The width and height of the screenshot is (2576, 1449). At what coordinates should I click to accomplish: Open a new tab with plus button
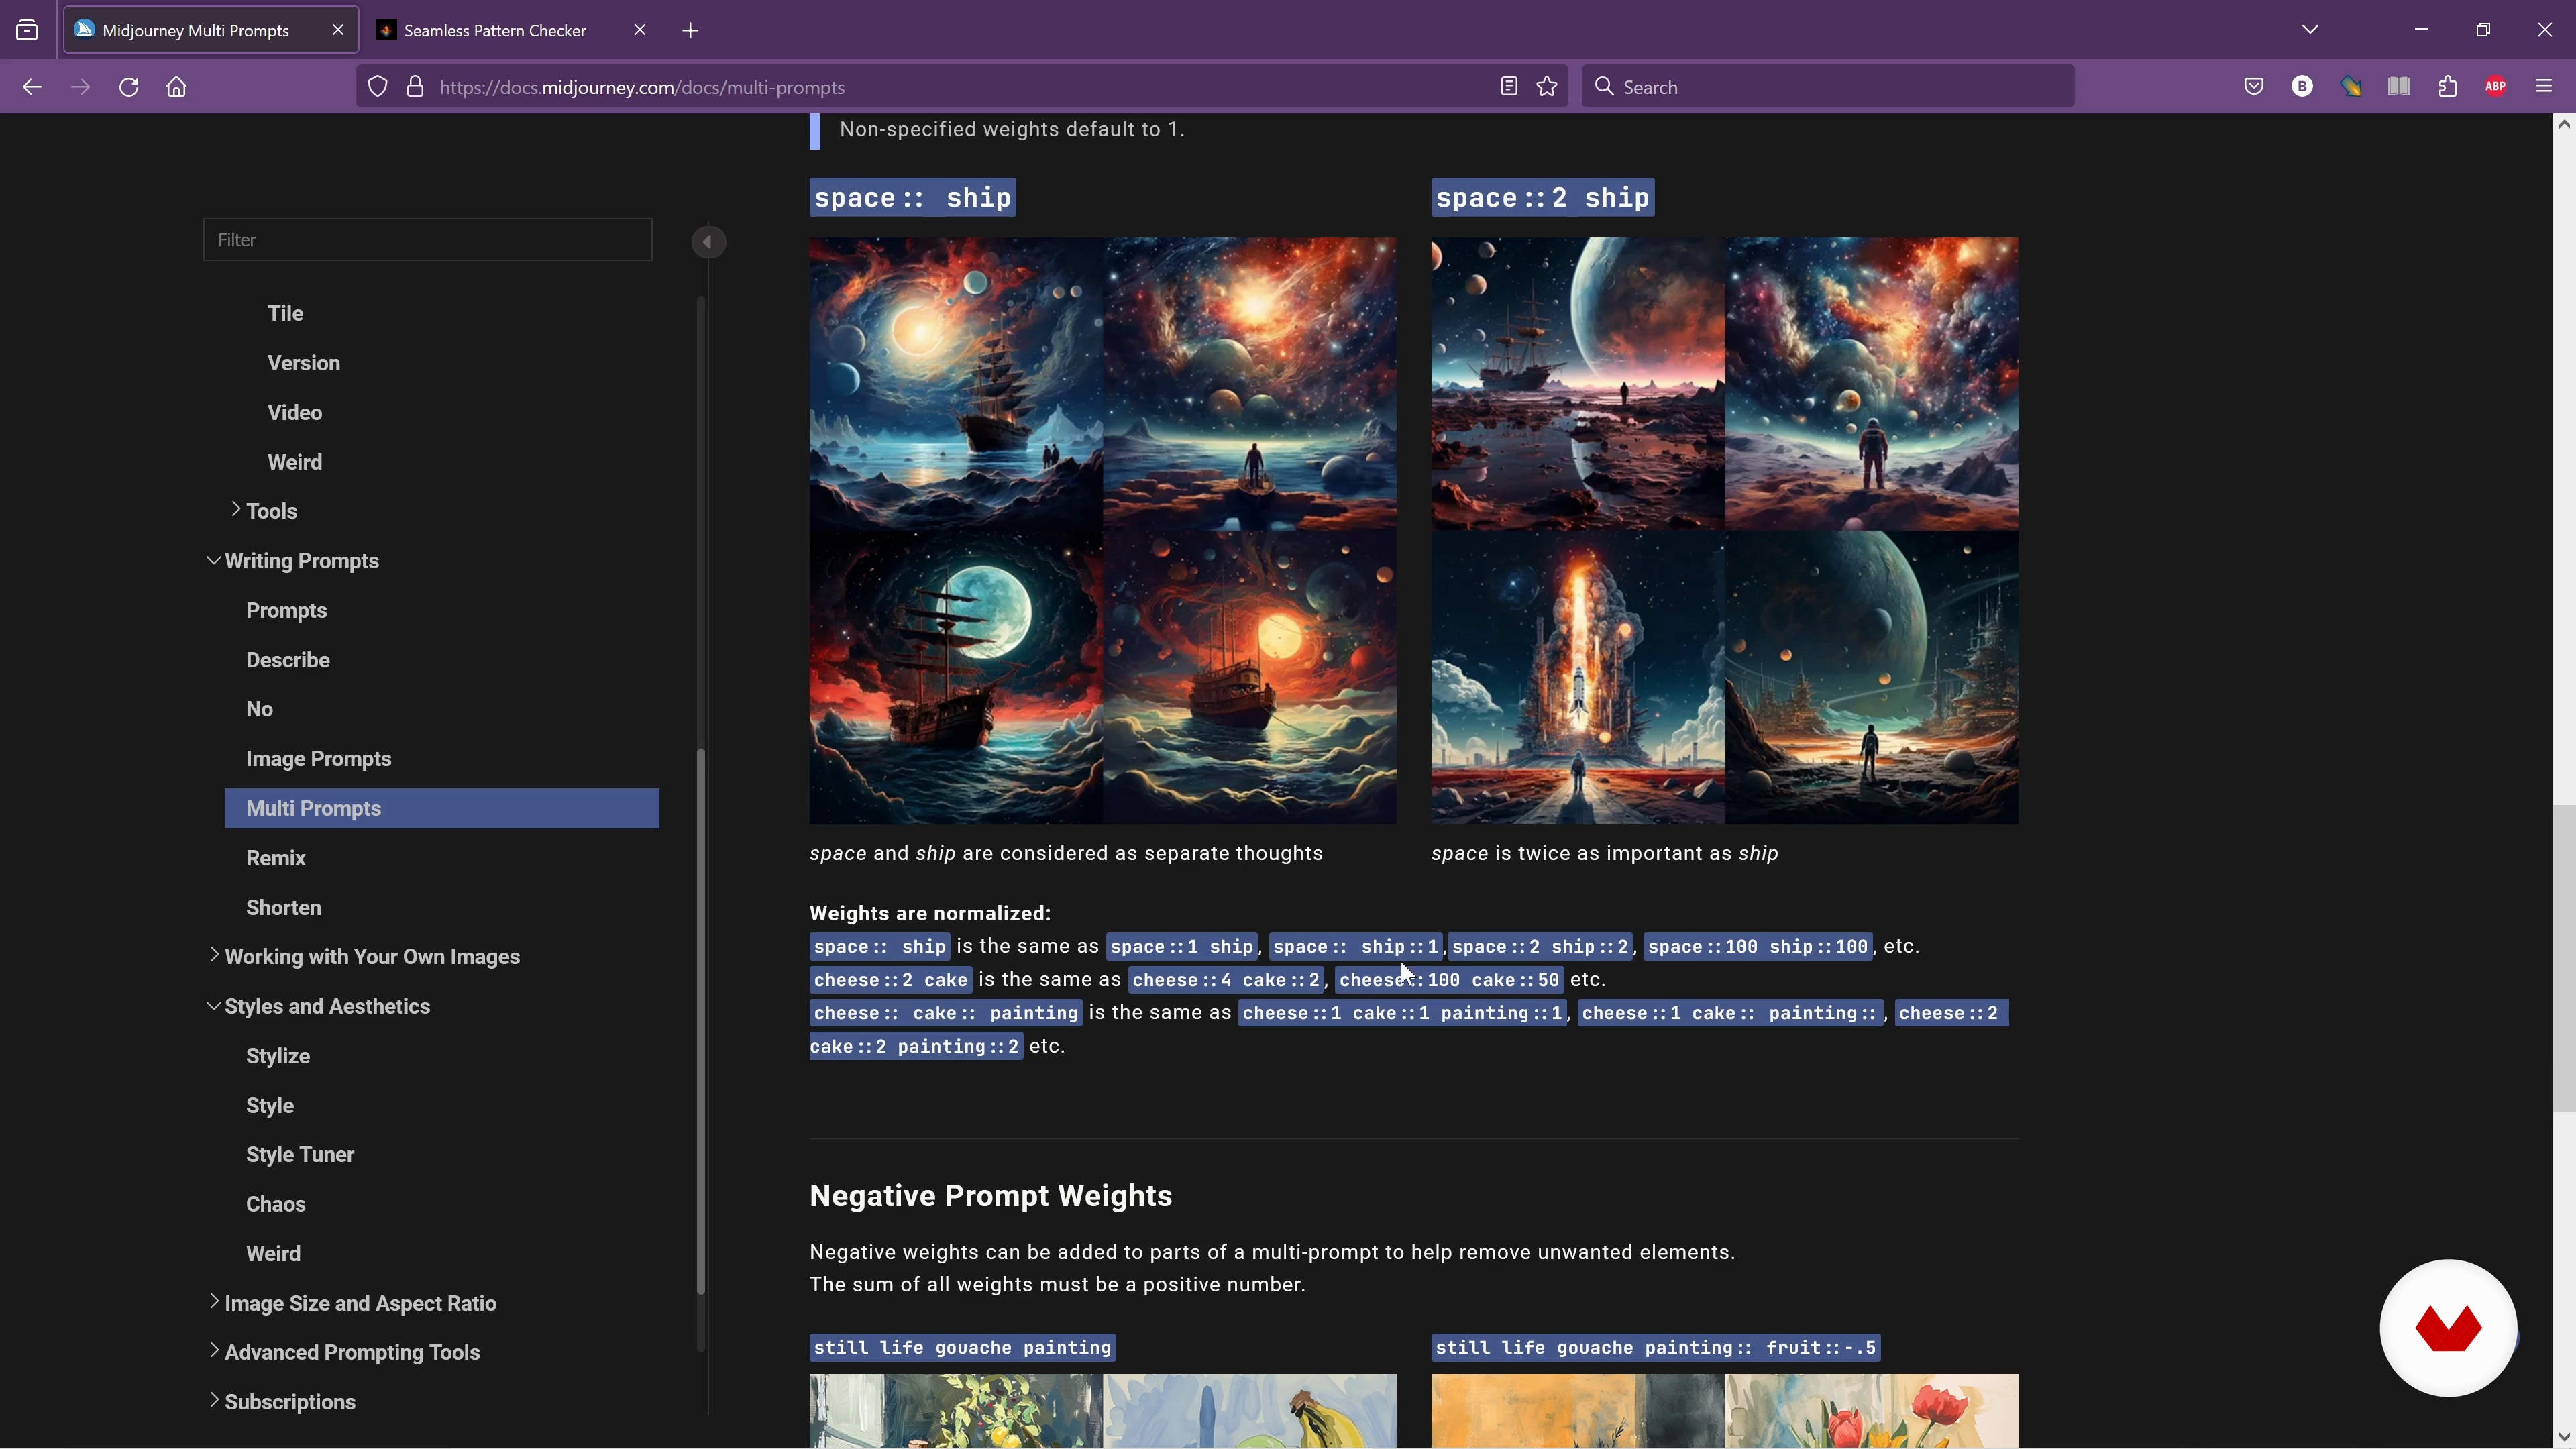pyautogui.click(x=690, y=30)
